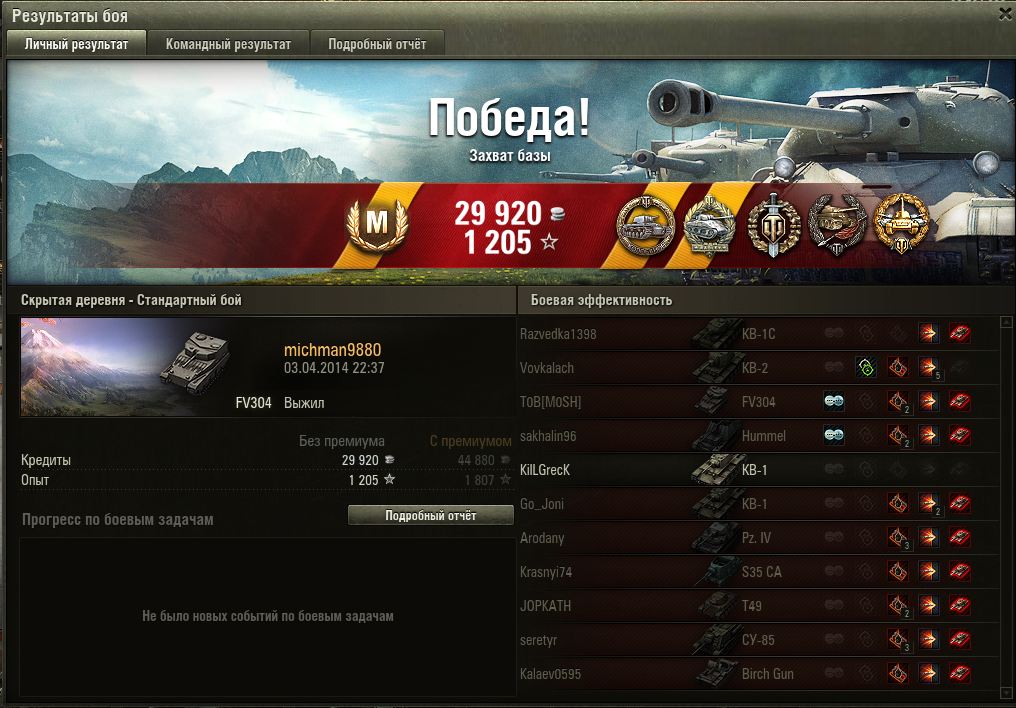This screenshot has height=708, width=1016.
Task: Click the assist icon in the T0B[M0SH] row
Action: [833, 402]
